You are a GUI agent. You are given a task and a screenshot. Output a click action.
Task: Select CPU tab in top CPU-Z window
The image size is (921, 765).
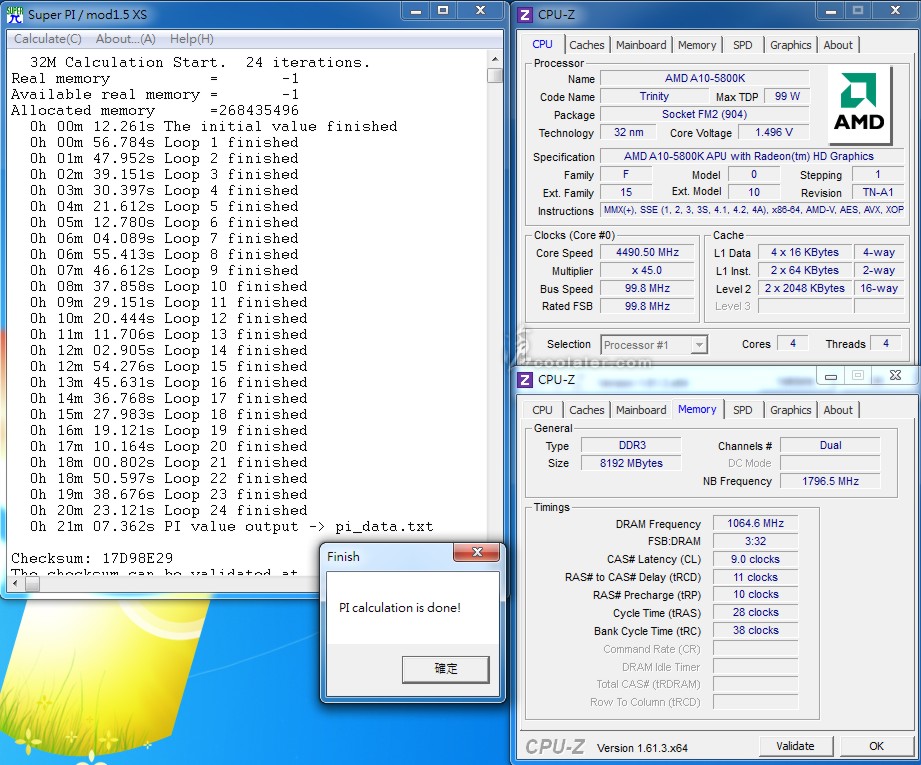[542, 45]
